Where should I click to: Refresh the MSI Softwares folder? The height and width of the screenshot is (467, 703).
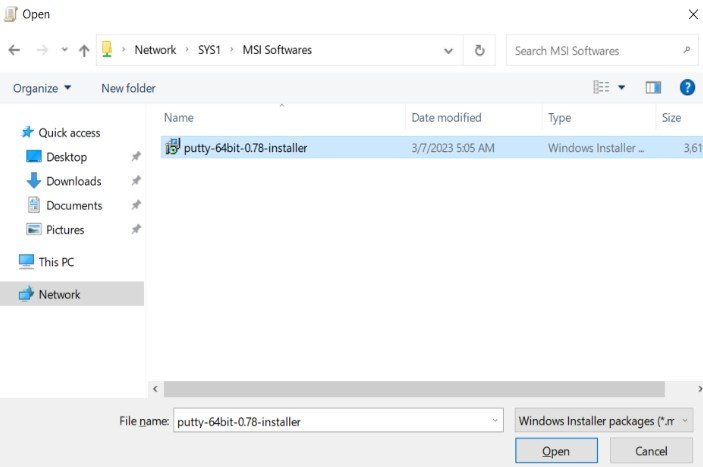tap(479, 50)
